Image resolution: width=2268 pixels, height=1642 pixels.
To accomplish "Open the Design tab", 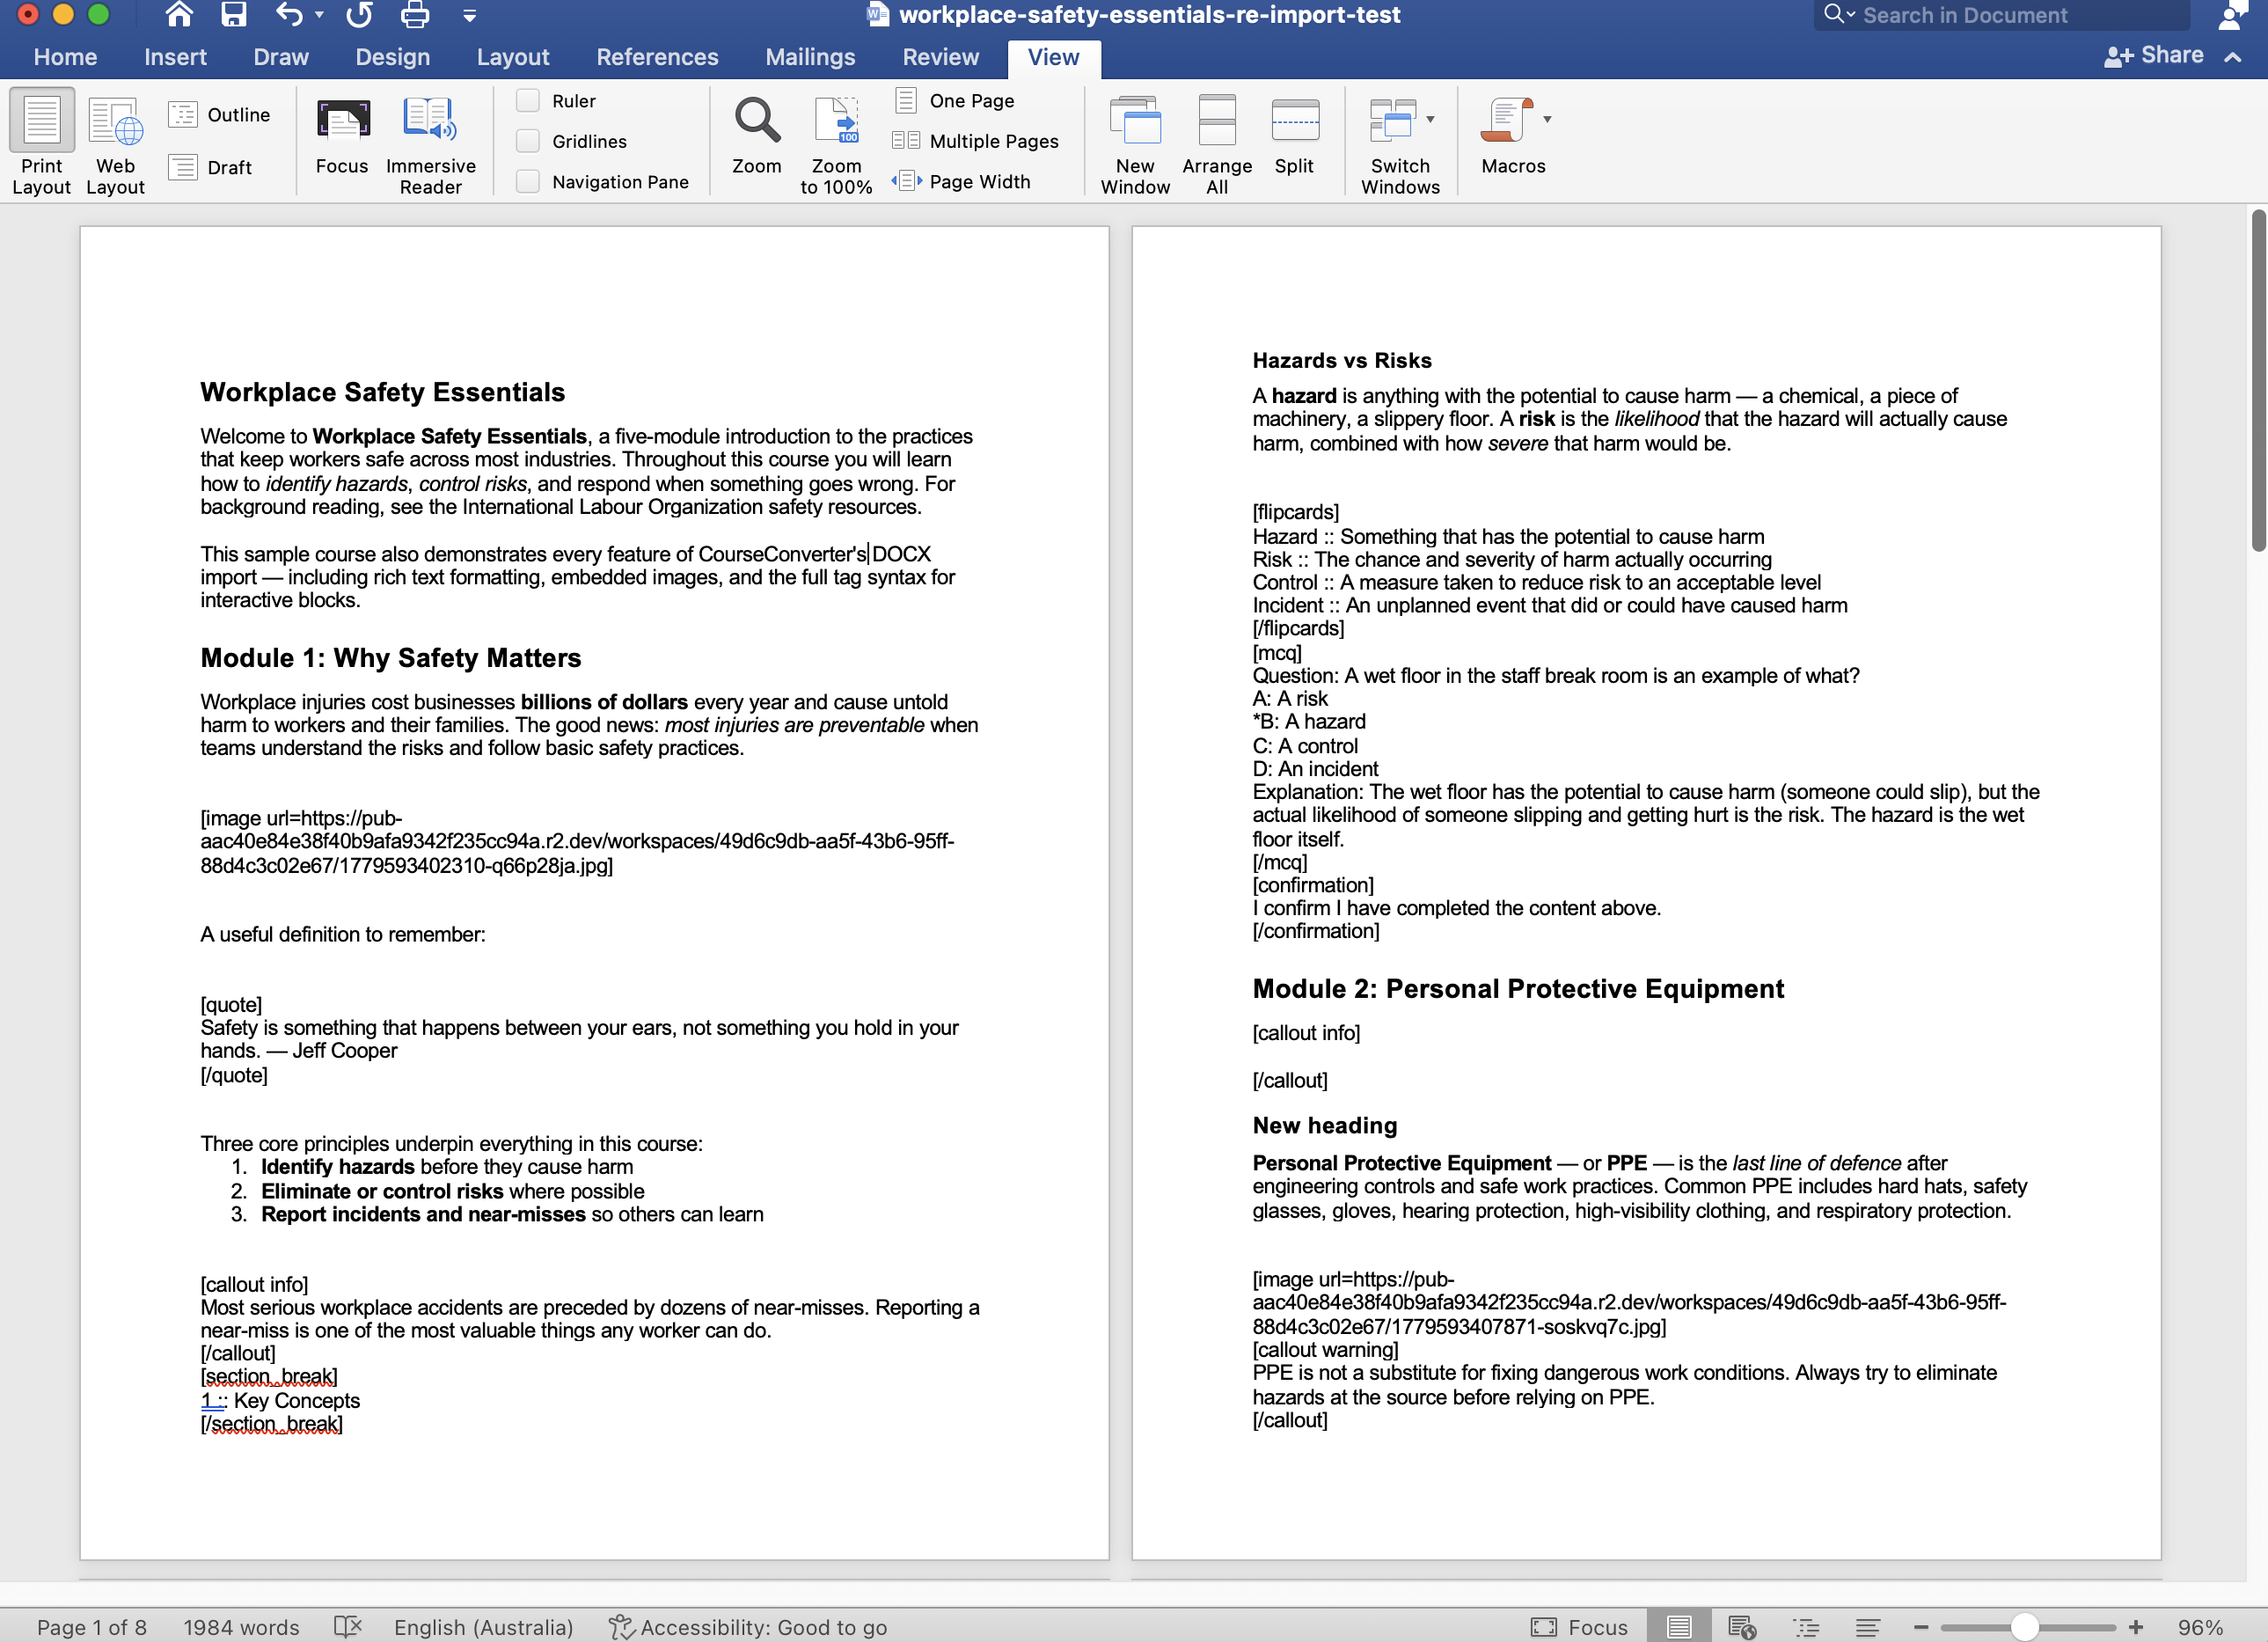I will pos(392,57).
